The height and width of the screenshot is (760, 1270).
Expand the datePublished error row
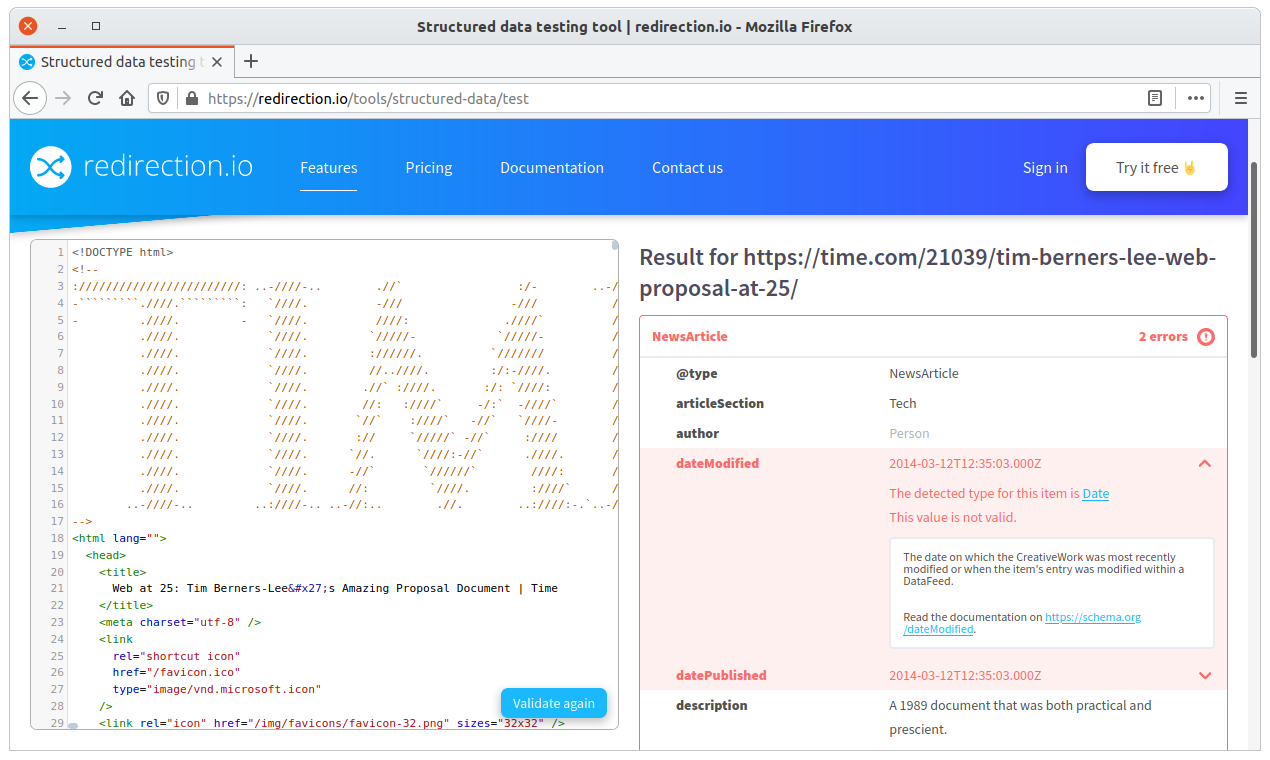pyautogui.click(x=1205, y=675)
